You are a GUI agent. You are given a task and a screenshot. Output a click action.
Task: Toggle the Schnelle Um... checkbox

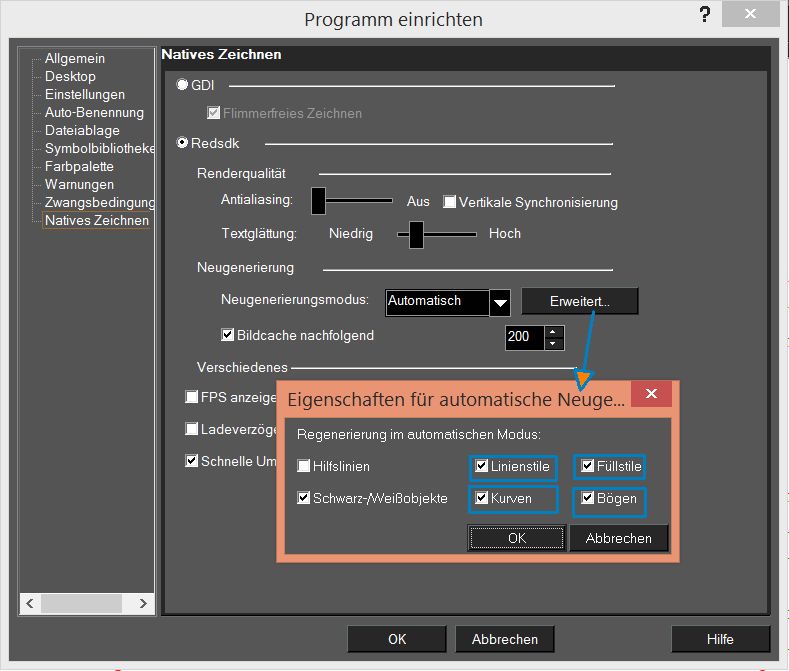(x=191, y=461)
